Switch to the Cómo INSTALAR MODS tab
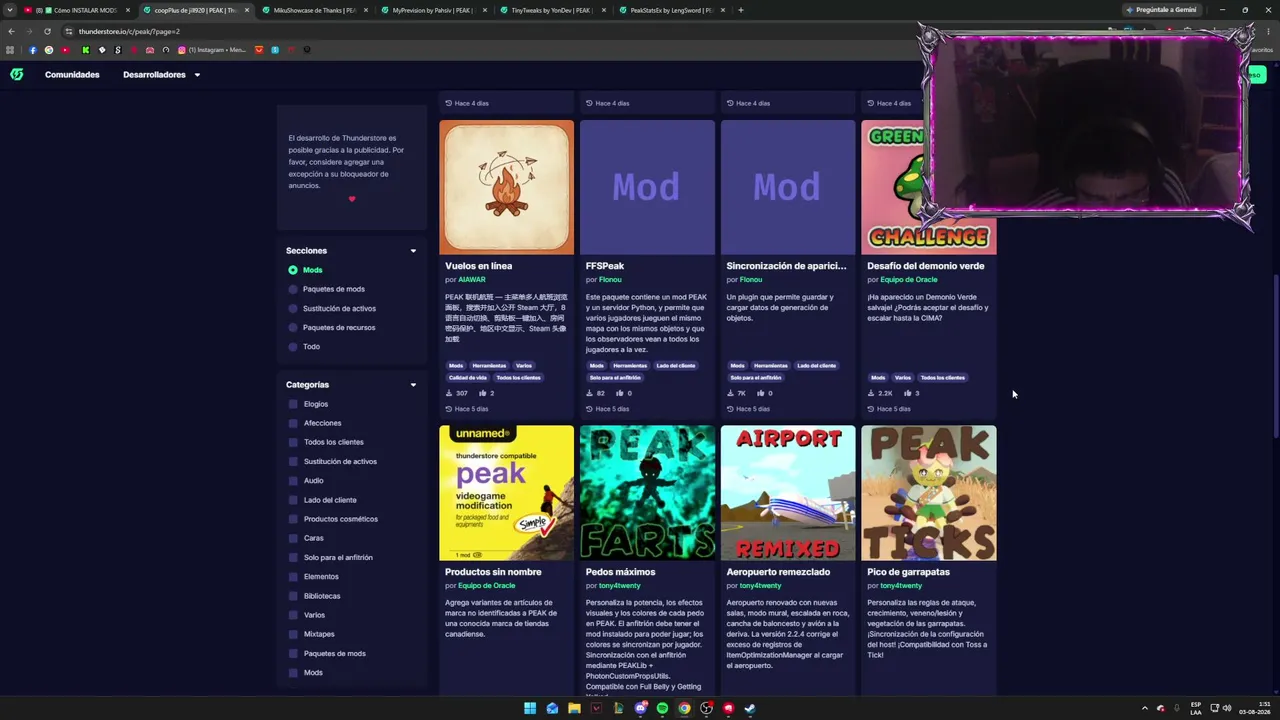Screen dimensions: 1280x720 pos(78,10)
